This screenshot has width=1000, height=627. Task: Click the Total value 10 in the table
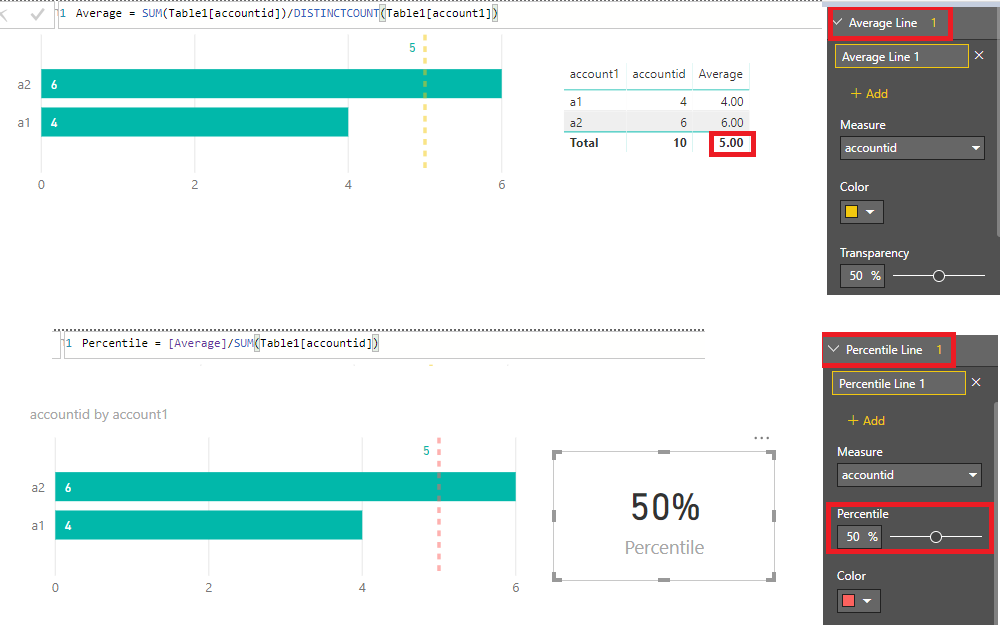coord(680,143)
